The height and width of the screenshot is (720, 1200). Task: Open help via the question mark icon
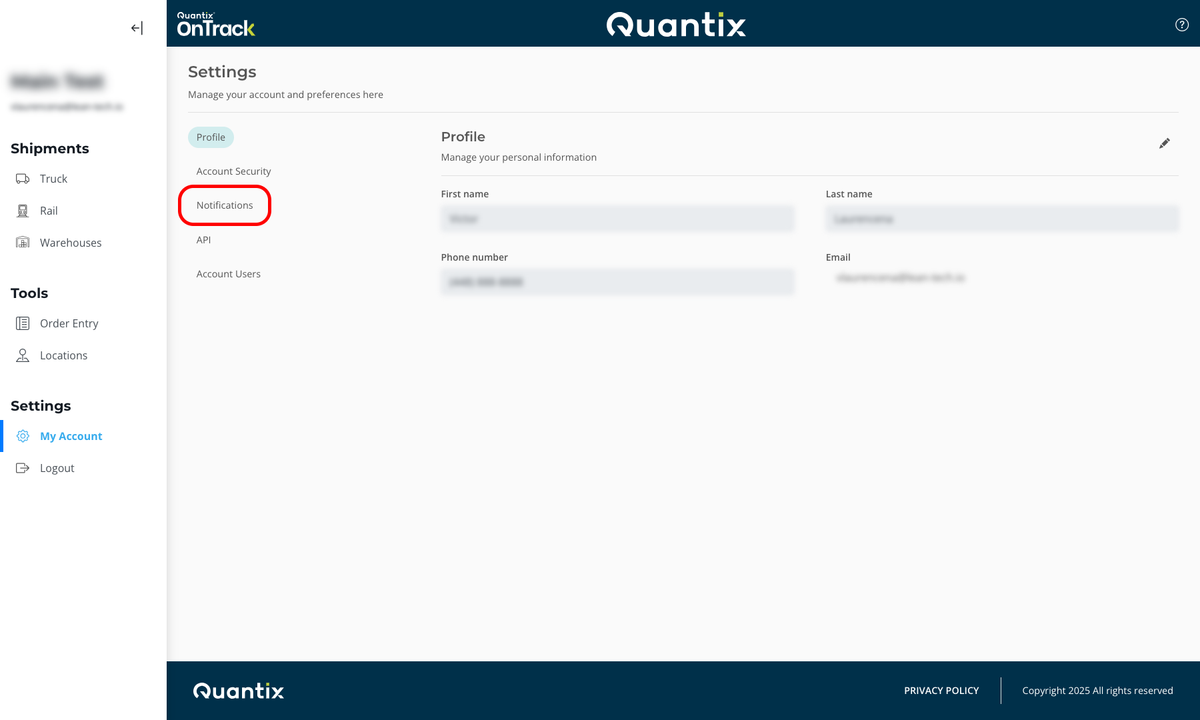pos(1181,24)
